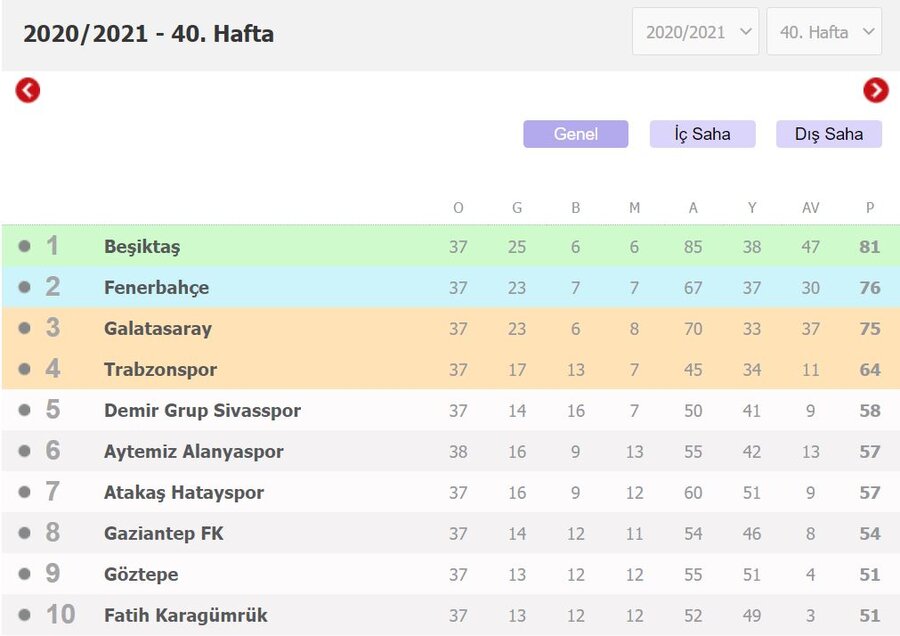Open Atakaş Hatayspor team link
The height and width of the screenshot is (636, 900).
coord(184,492)
